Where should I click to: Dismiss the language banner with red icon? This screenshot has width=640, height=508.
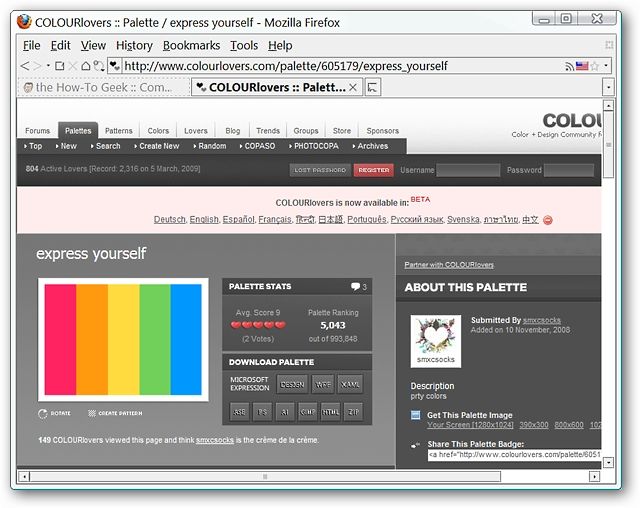click(x=548, y=220)
